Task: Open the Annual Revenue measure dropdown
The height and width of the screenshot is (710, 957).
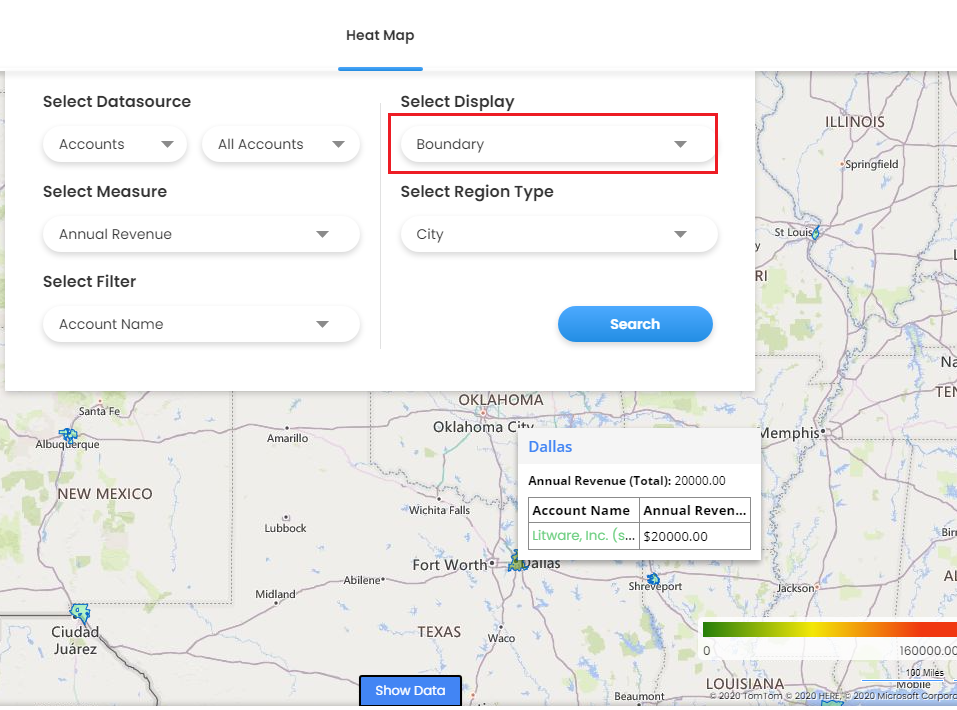Action: [201, 234]
